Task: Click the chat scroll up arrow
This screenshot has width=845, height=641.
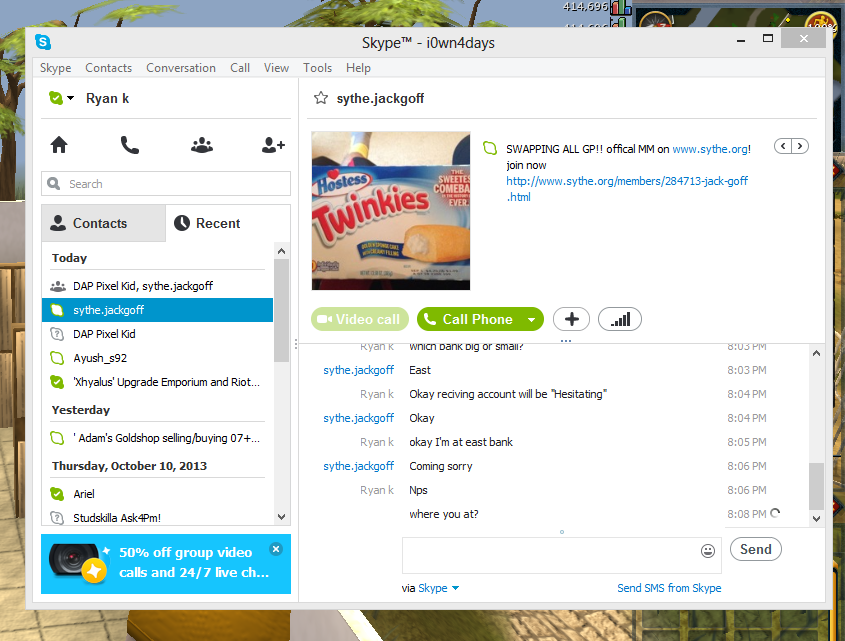Action: [816, 354]
